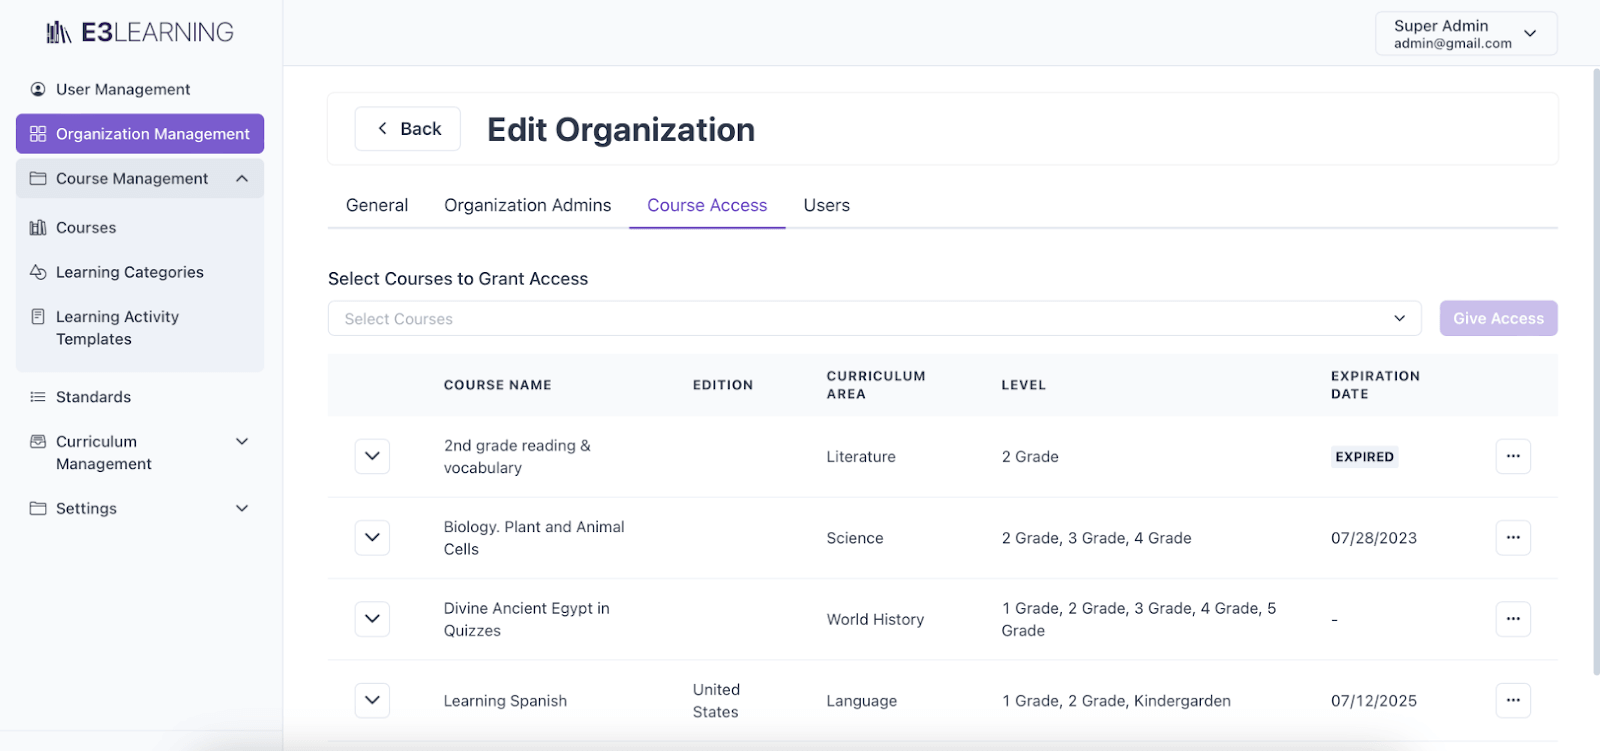
Task: Open the Super Admin account dropdown
Action: click(1465, 34)
